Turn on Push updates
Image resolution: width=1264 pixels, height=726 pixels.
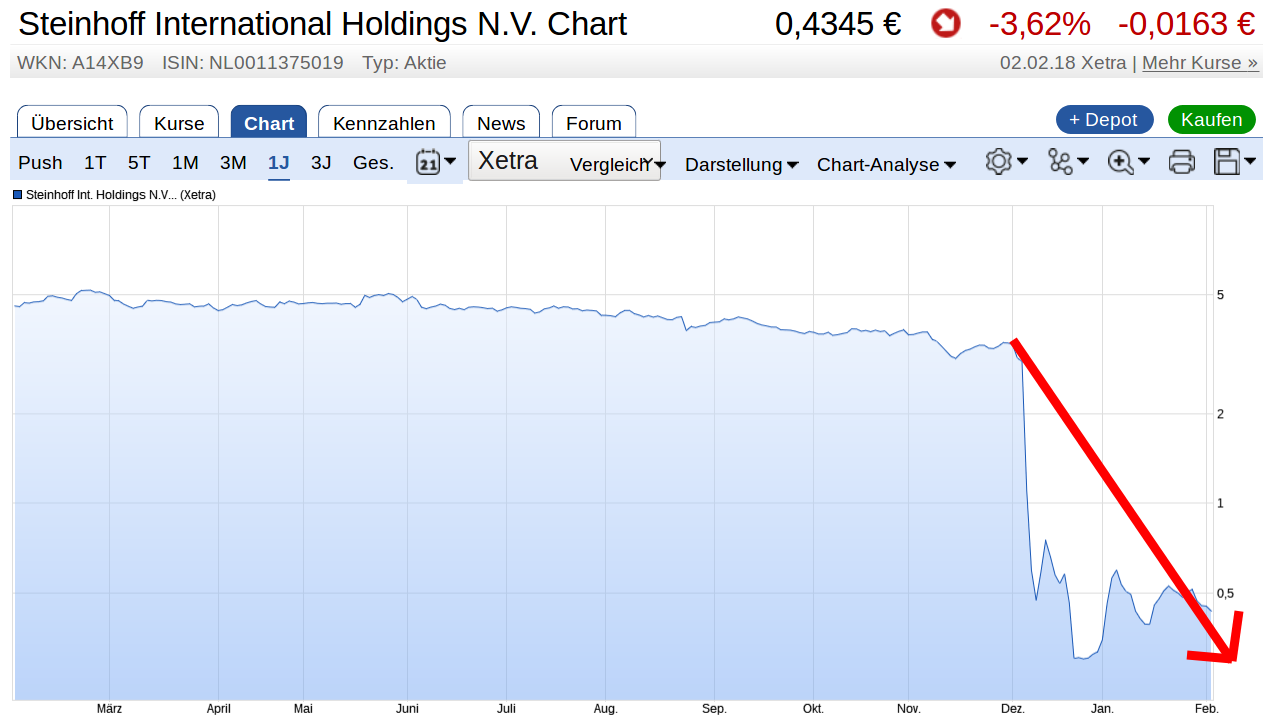40,162
